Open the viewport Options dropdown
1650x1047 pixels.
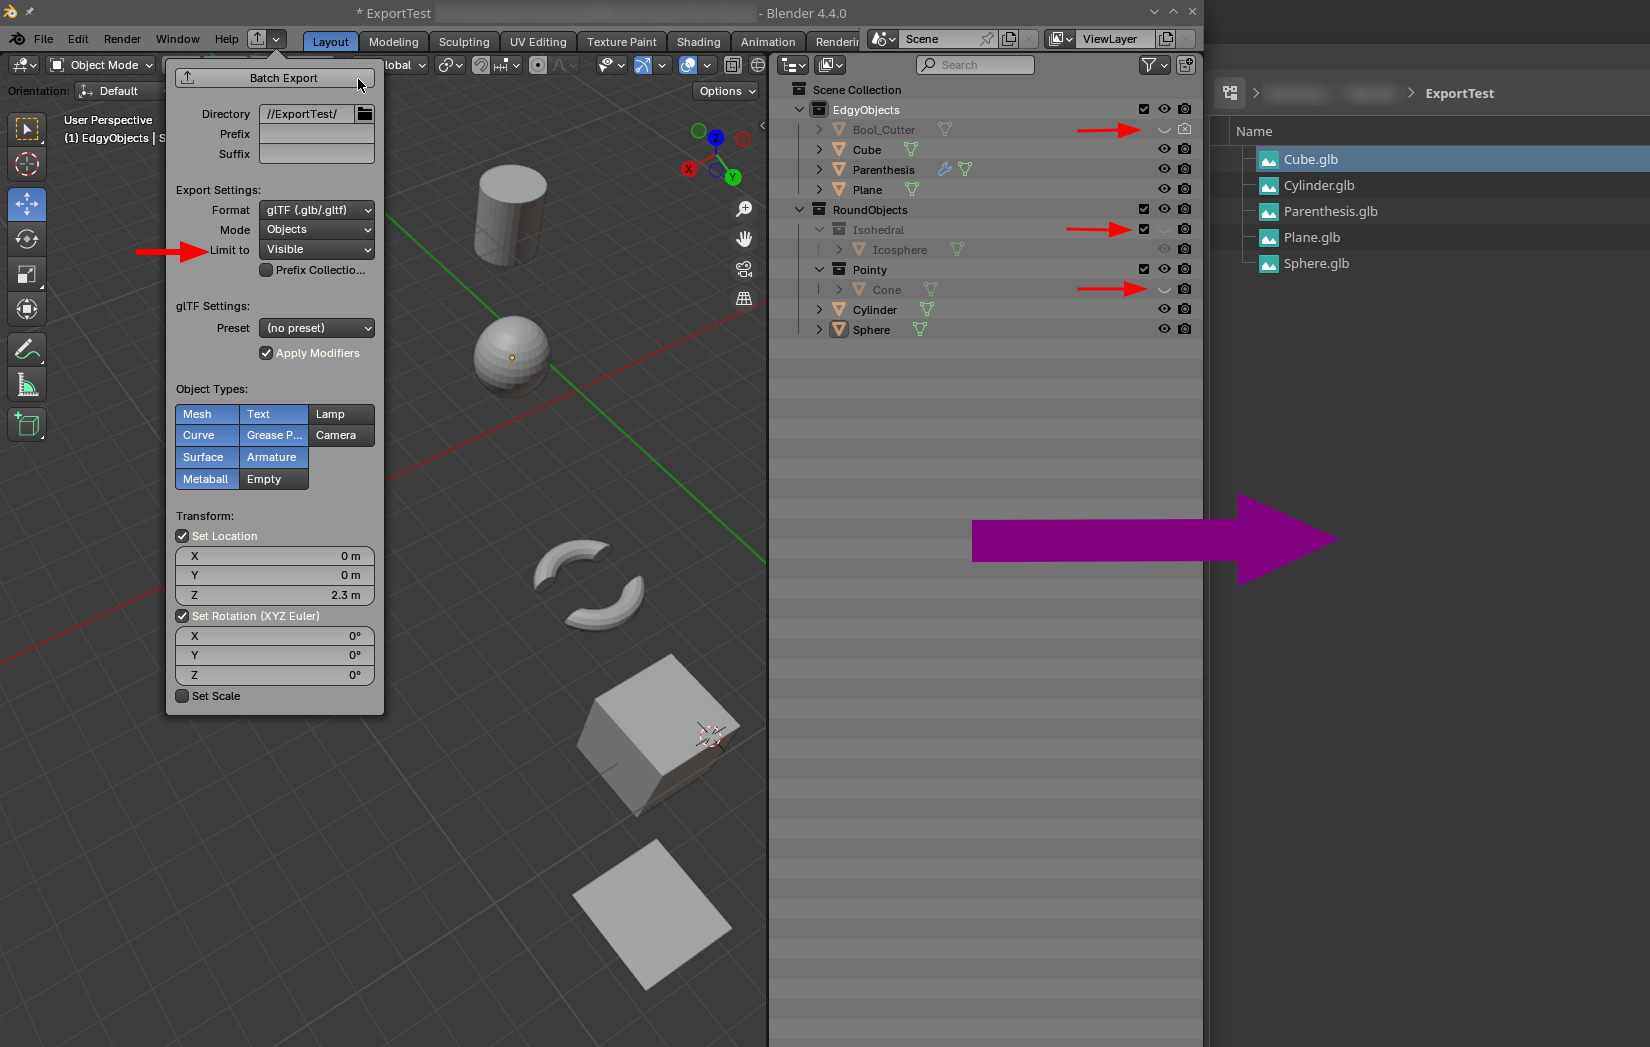(726, 90)
